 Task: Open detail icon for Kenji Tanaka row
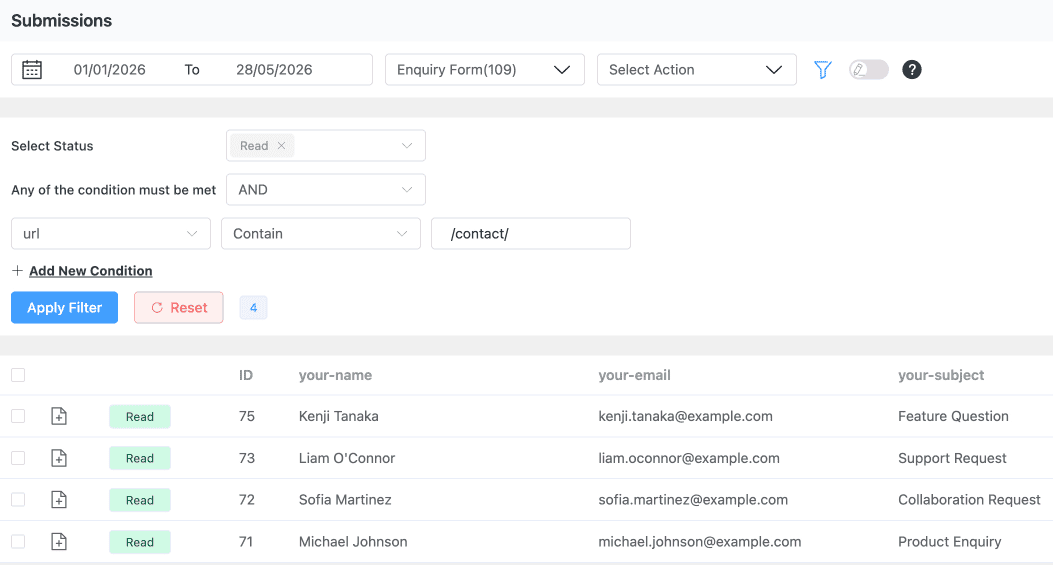tap(59, 417)
